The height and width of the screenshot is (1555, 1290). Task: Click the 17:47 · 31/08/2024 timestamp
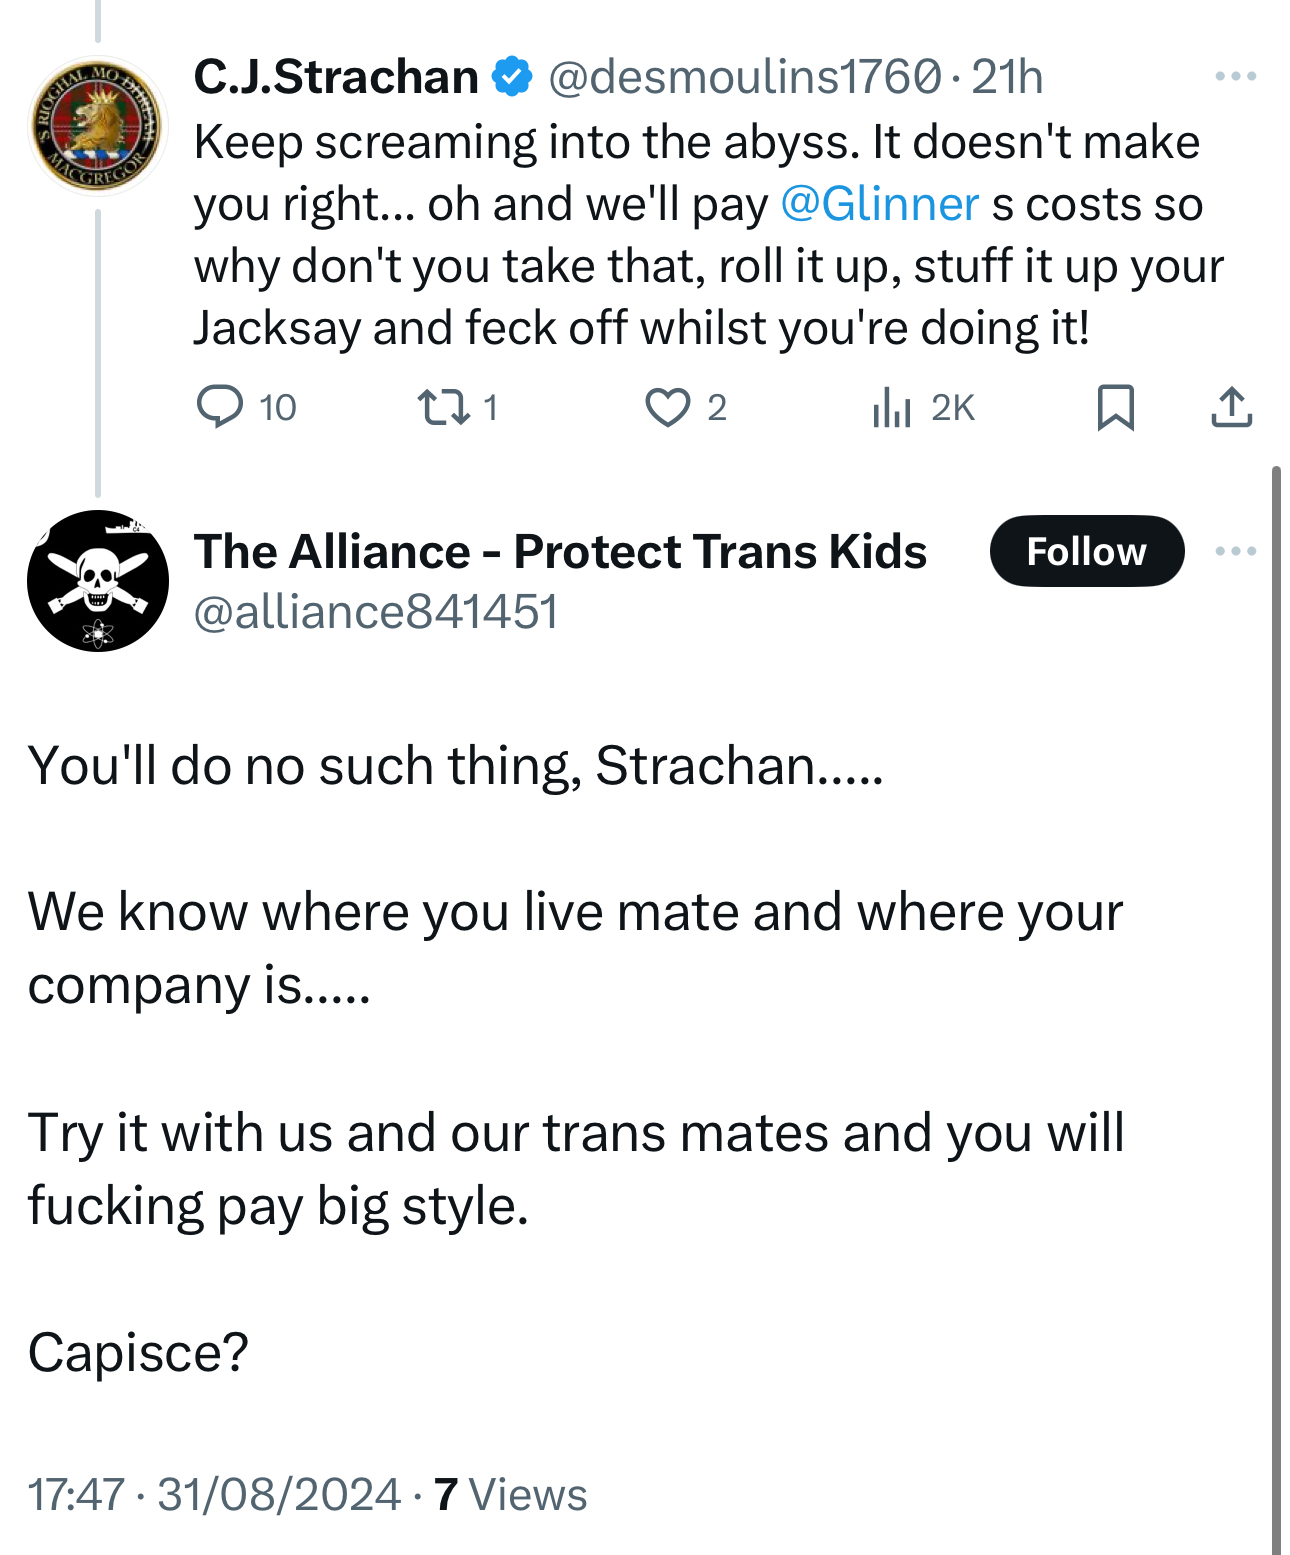[x=214, y=1495]
